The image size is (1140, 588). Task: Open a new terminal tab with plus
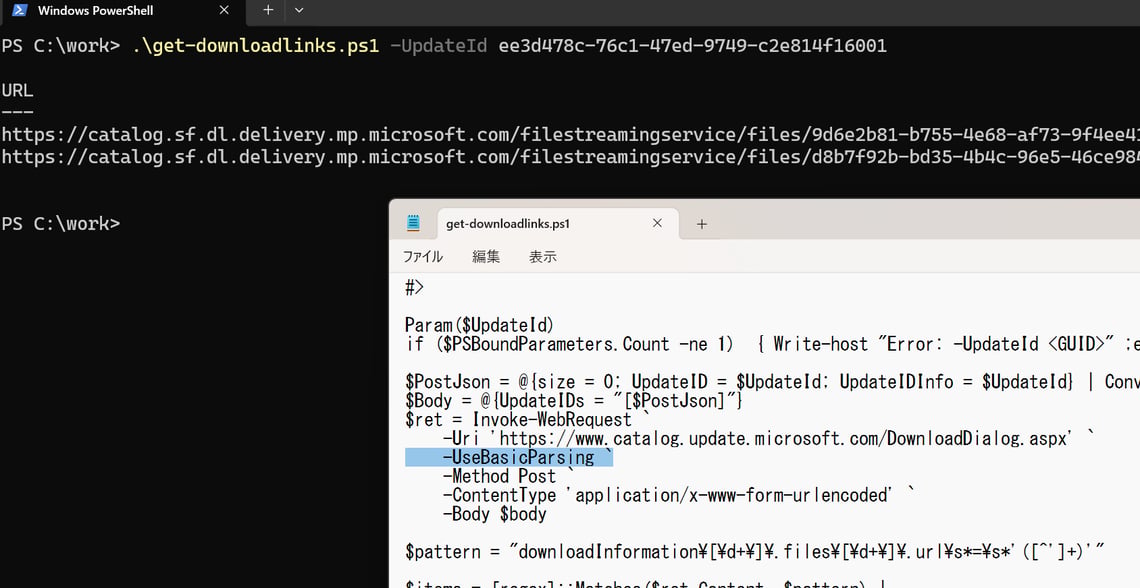[268, 10]
